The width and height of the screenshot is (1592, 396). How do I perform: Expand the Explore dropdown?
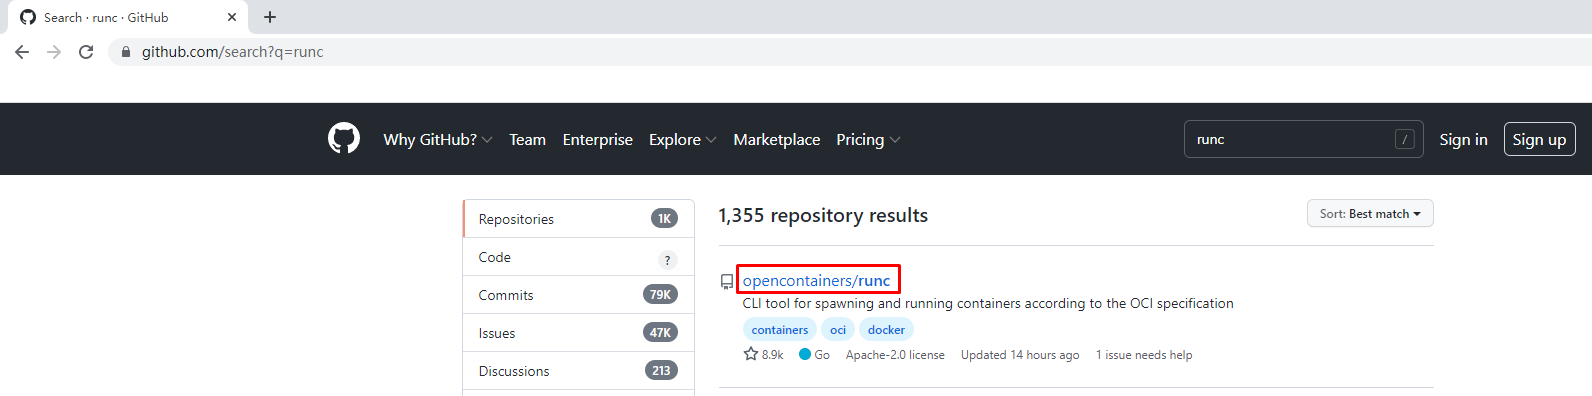tap(682, 140)
